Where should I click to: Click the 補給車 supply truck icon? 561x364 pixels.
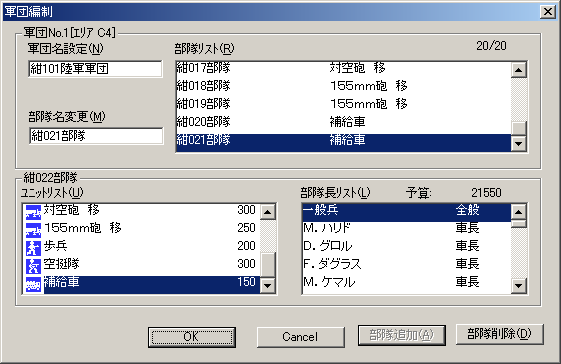[33, 285]
